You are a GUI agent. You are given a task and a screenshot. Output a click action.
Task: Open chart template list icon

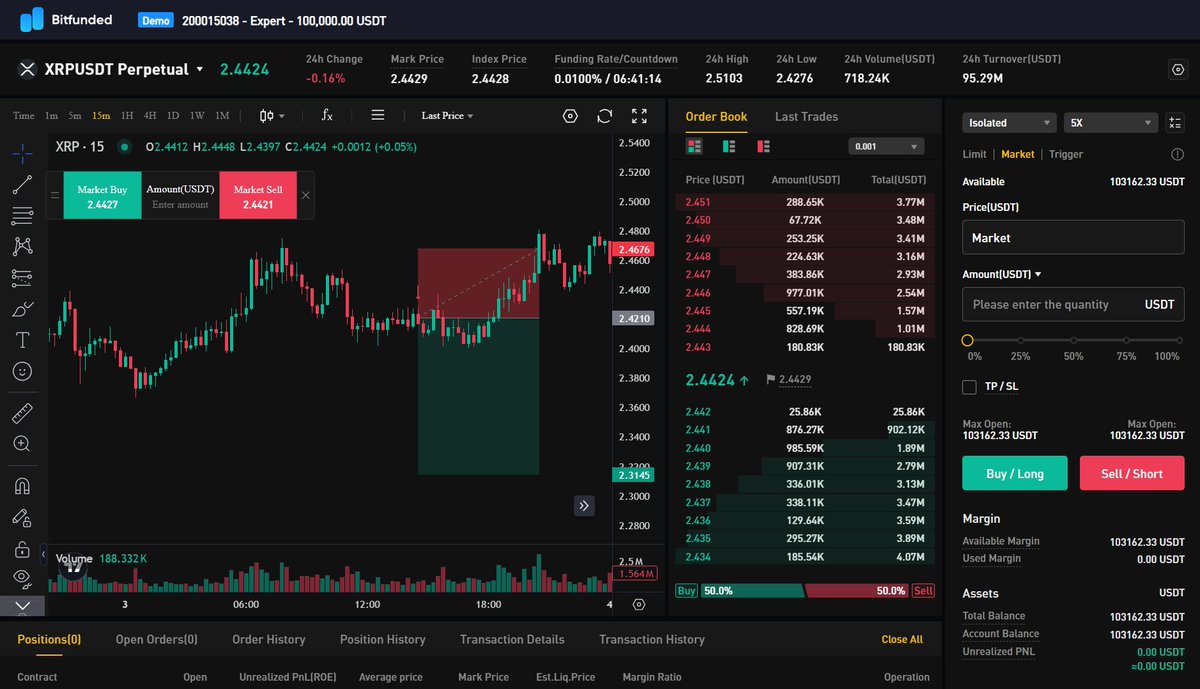pos(378,116)
